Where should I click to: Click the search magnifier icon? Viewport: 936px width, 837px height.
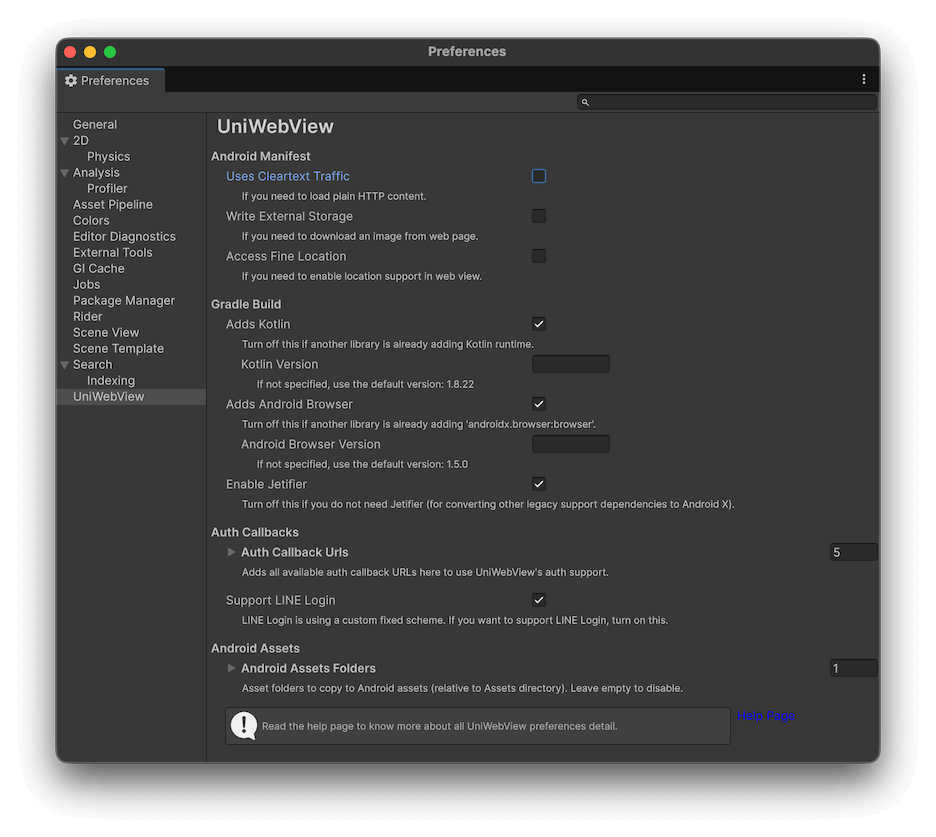tap(586, 102)
